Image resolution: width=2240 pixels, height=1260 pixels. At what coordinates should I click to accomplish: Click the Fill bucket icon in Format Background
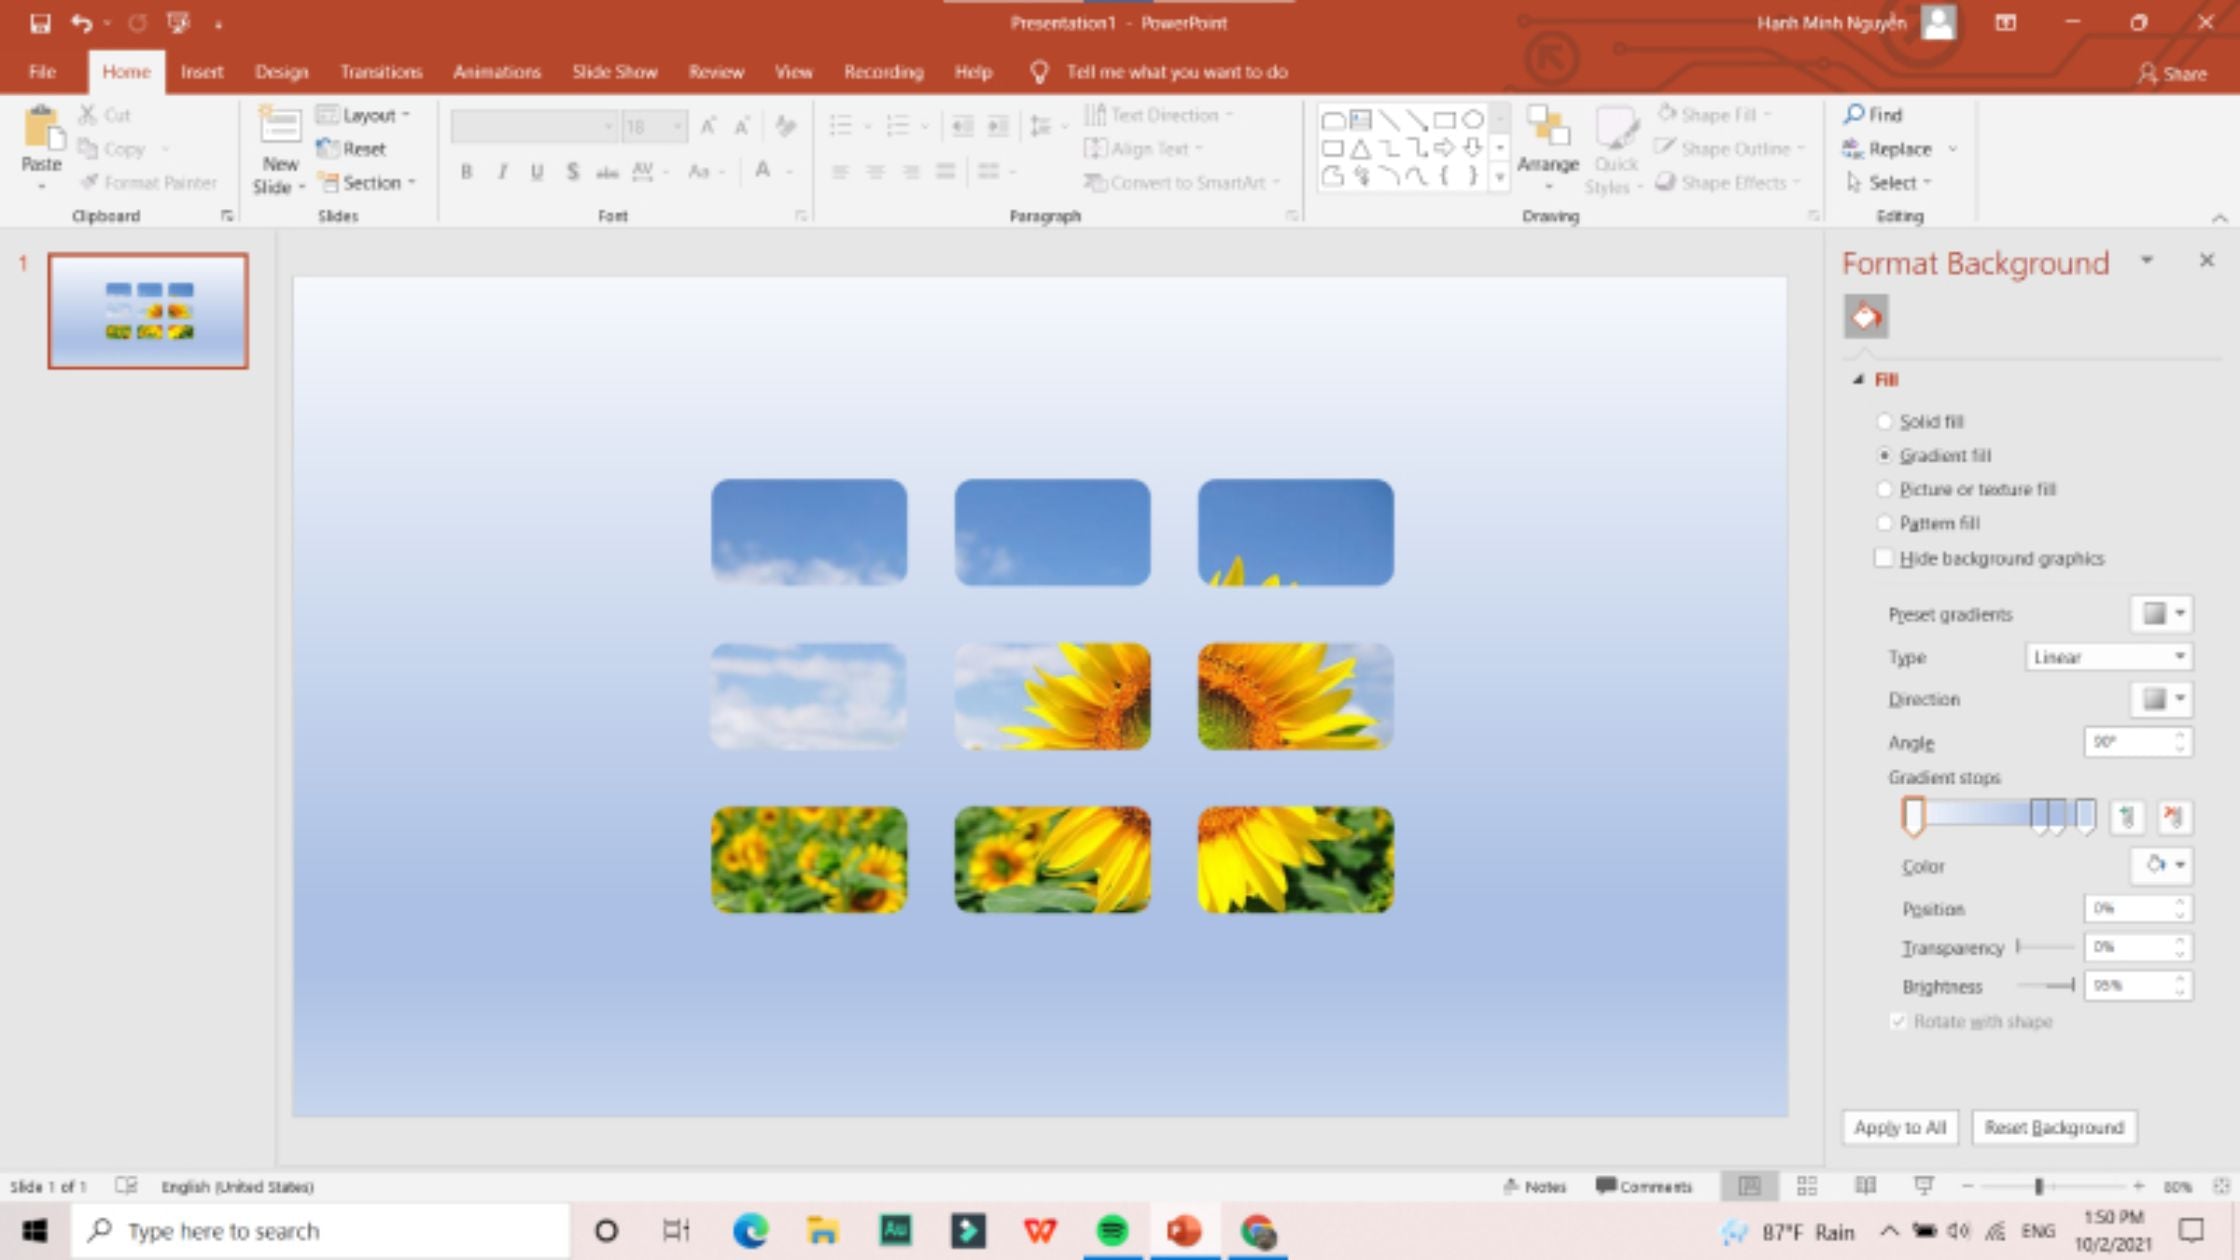[x=1865, y=317]
